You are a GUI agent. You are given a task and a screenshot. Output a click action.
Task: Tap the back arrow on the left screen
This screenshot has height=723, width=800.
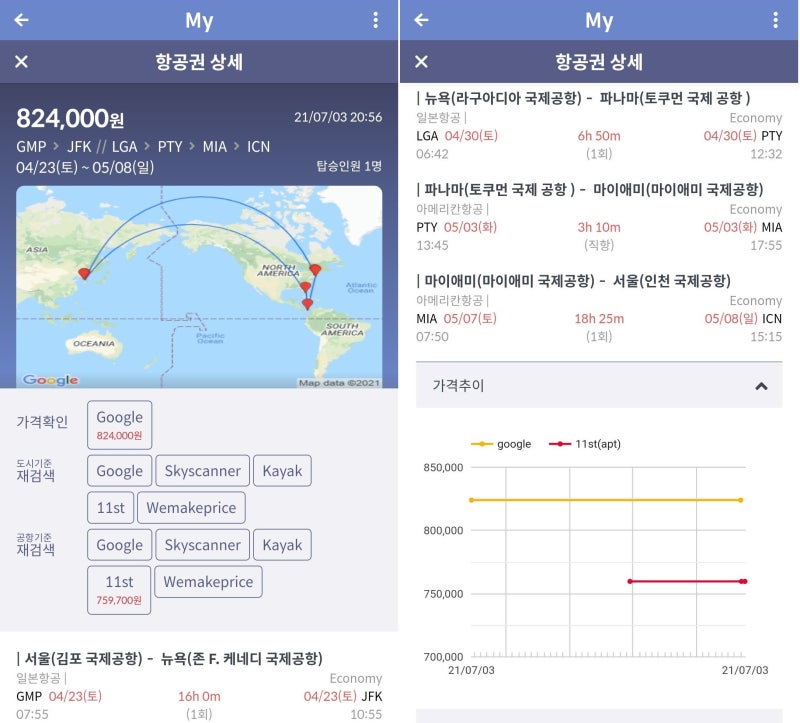(x=21, y=20)
